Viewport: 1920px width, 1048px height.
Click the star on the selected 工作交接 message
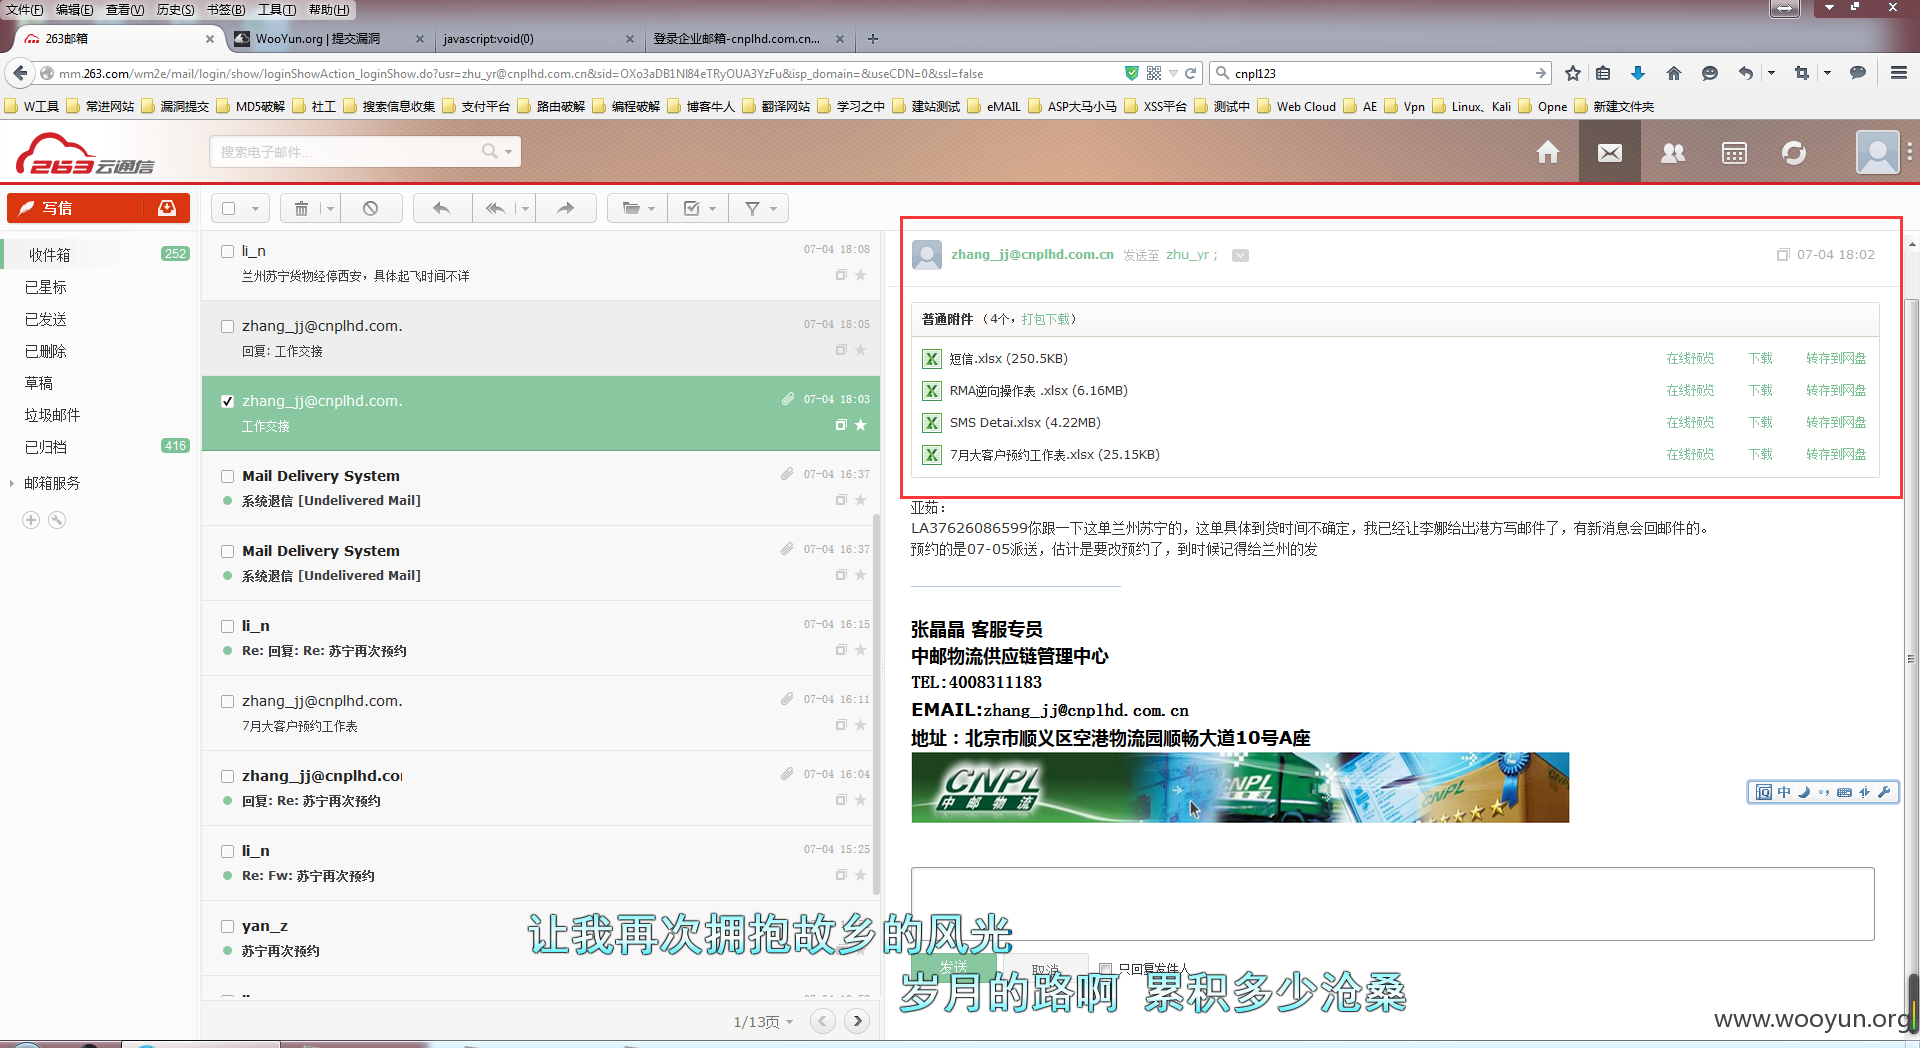click(860, 425)
